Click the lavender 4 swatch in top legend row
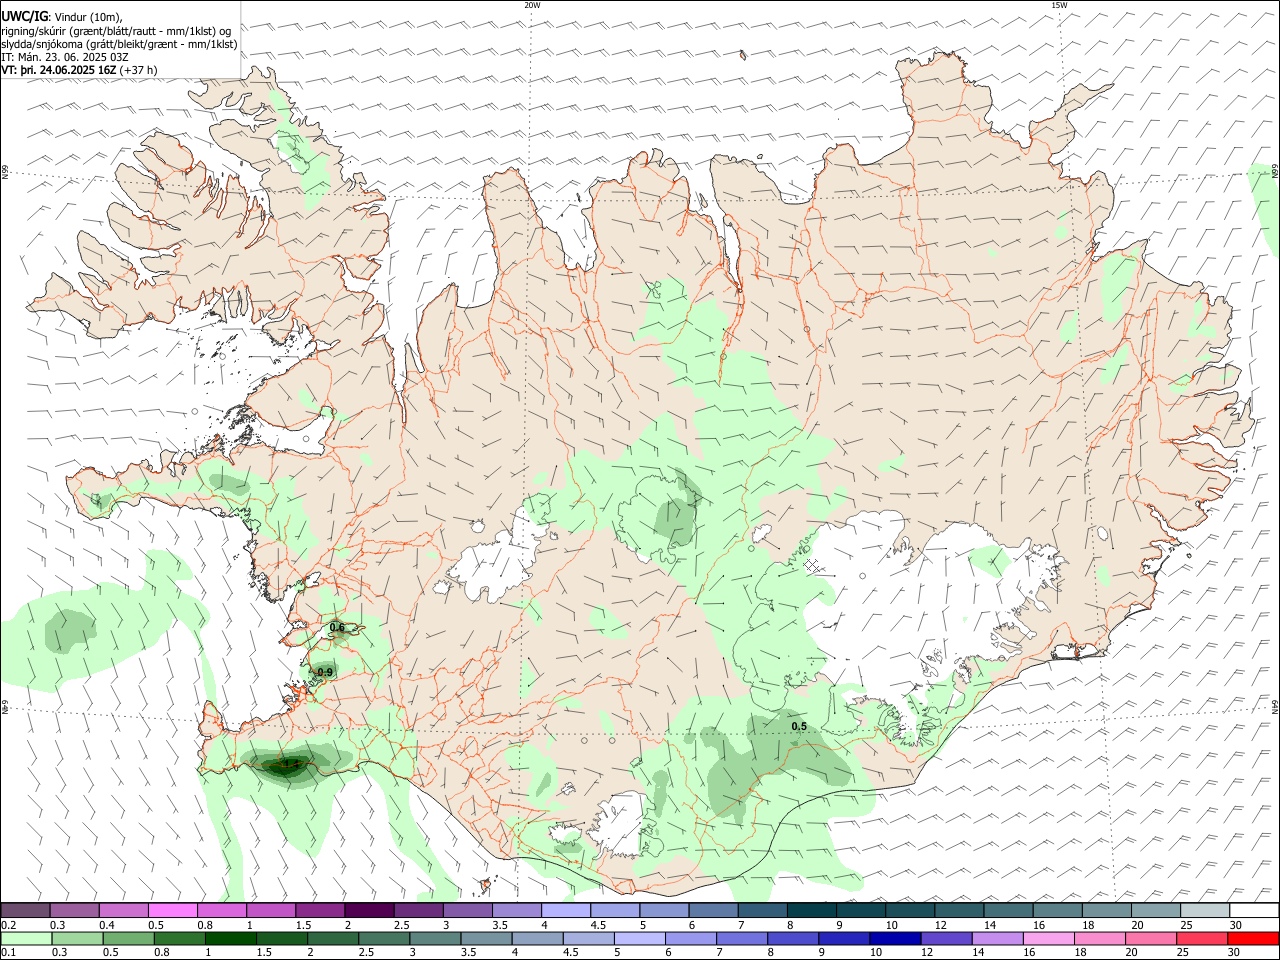The image size is (1280, 960). (565, 911)
